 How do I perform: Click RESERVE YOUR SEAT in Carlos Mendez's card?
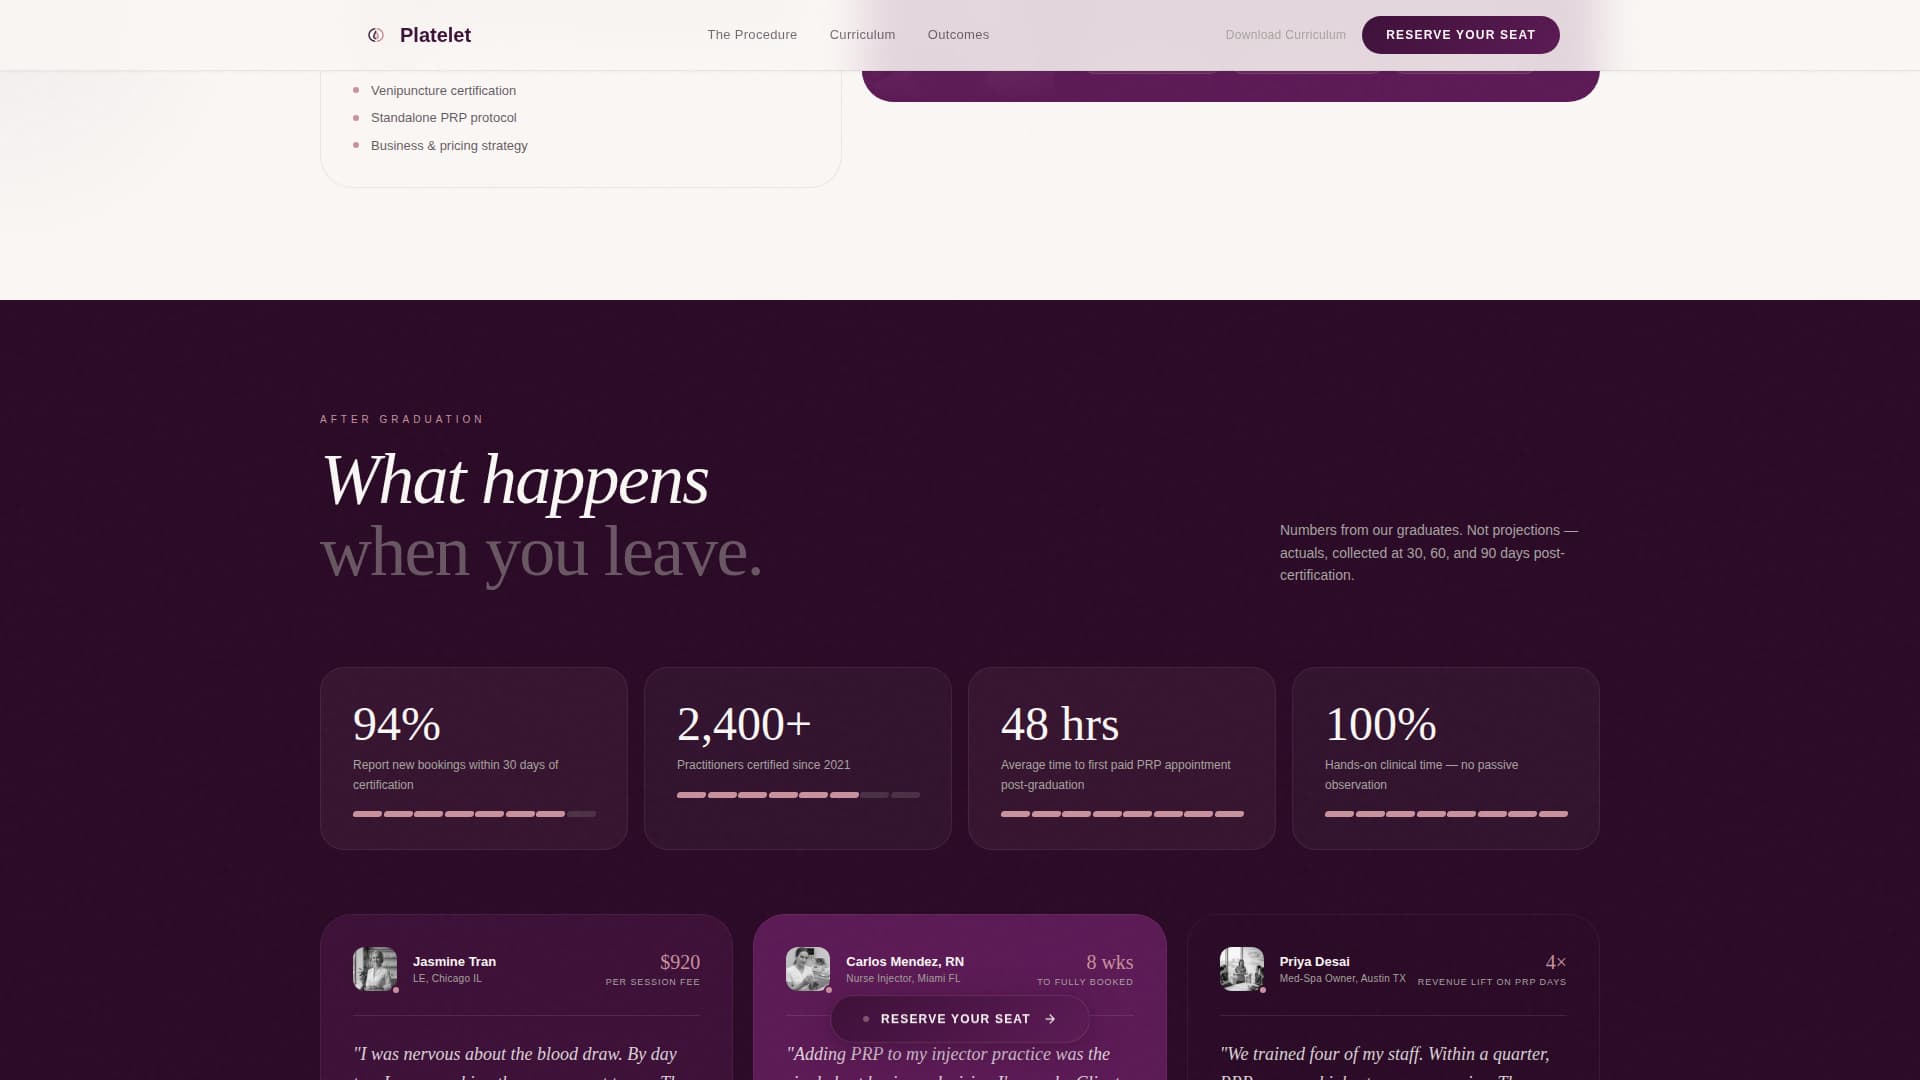pos(955,1019)
